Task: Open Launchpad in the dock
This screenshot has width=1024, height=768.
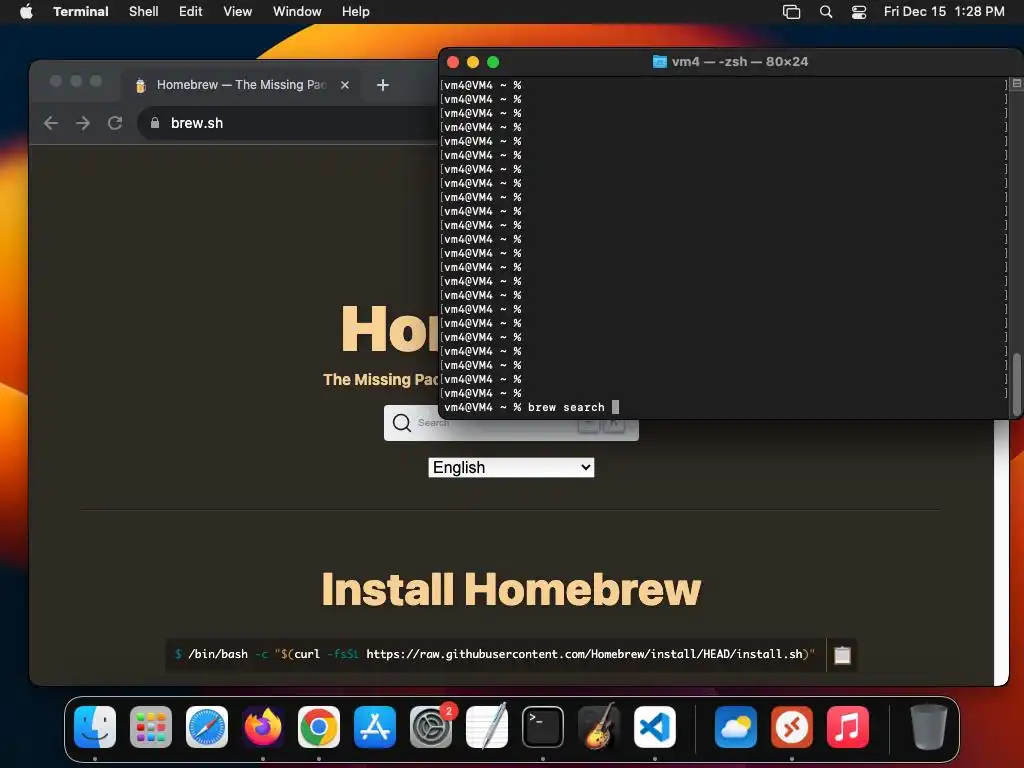Action: click(x=151, y=727)
